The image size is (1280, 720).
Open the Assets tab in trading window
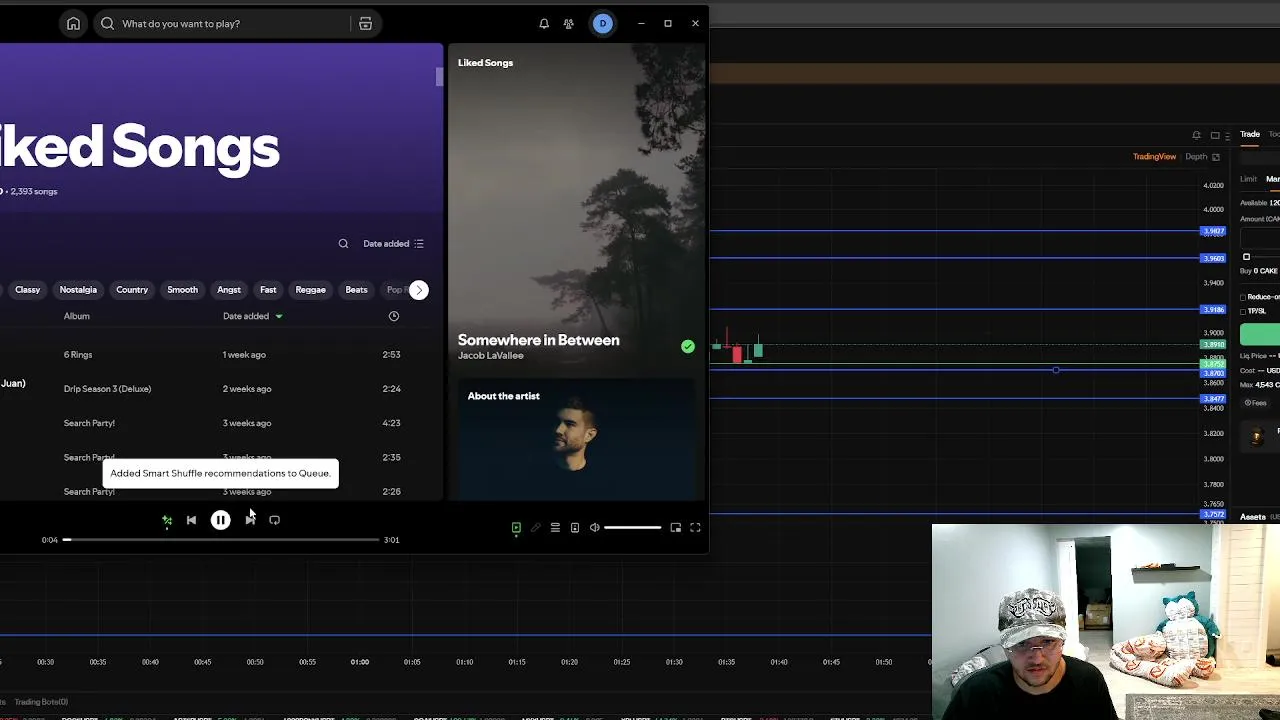pos(1253,517)
